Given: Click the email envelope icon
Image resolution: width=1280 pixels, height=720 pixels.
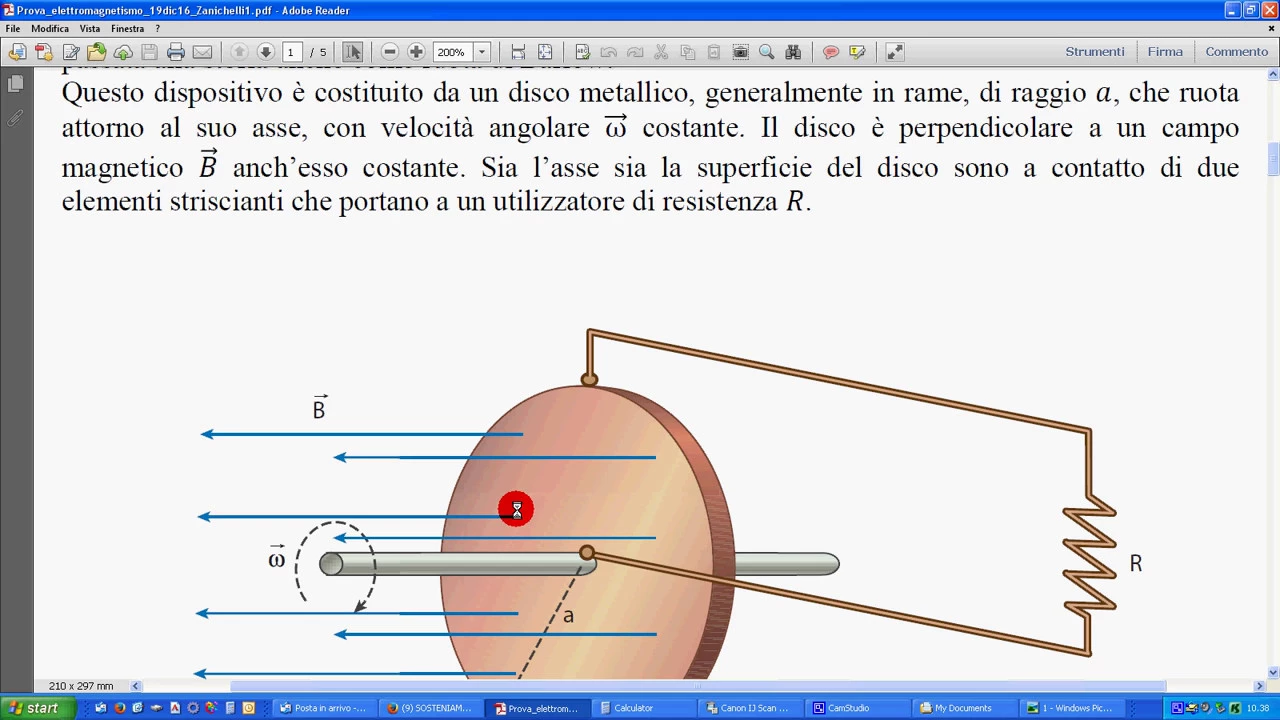Looking at the screenshot, I should pos(202,52).
